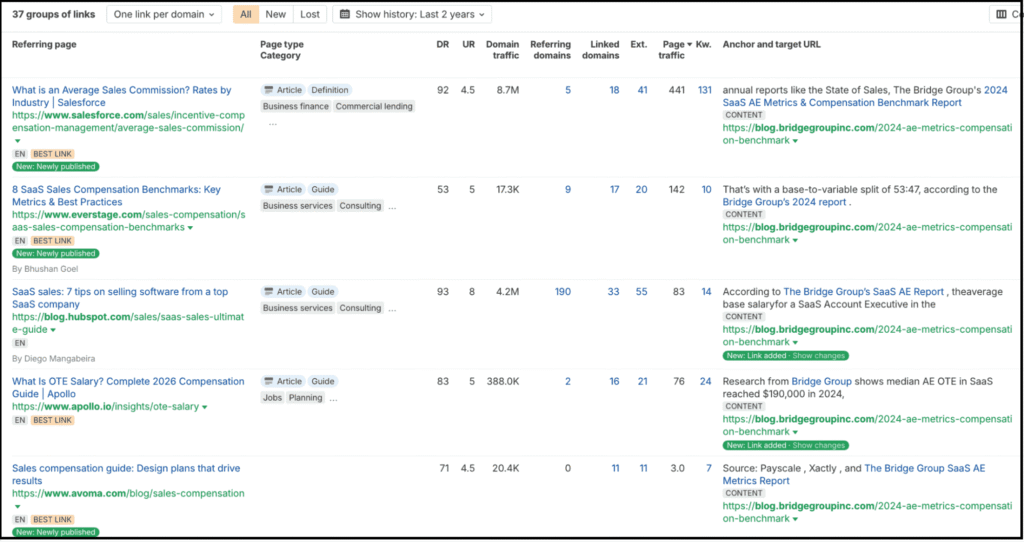The width and height of the screenshot is (1024, 542).
Task: Click the columns icon at top right
Action: tap(1001, 14)
